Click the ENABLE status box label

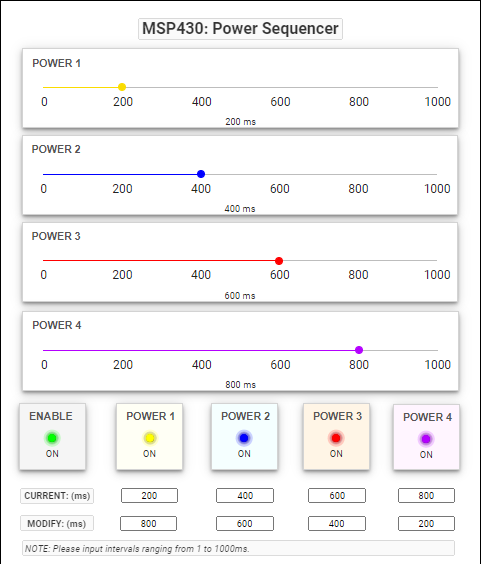click(x=51, y=416)
